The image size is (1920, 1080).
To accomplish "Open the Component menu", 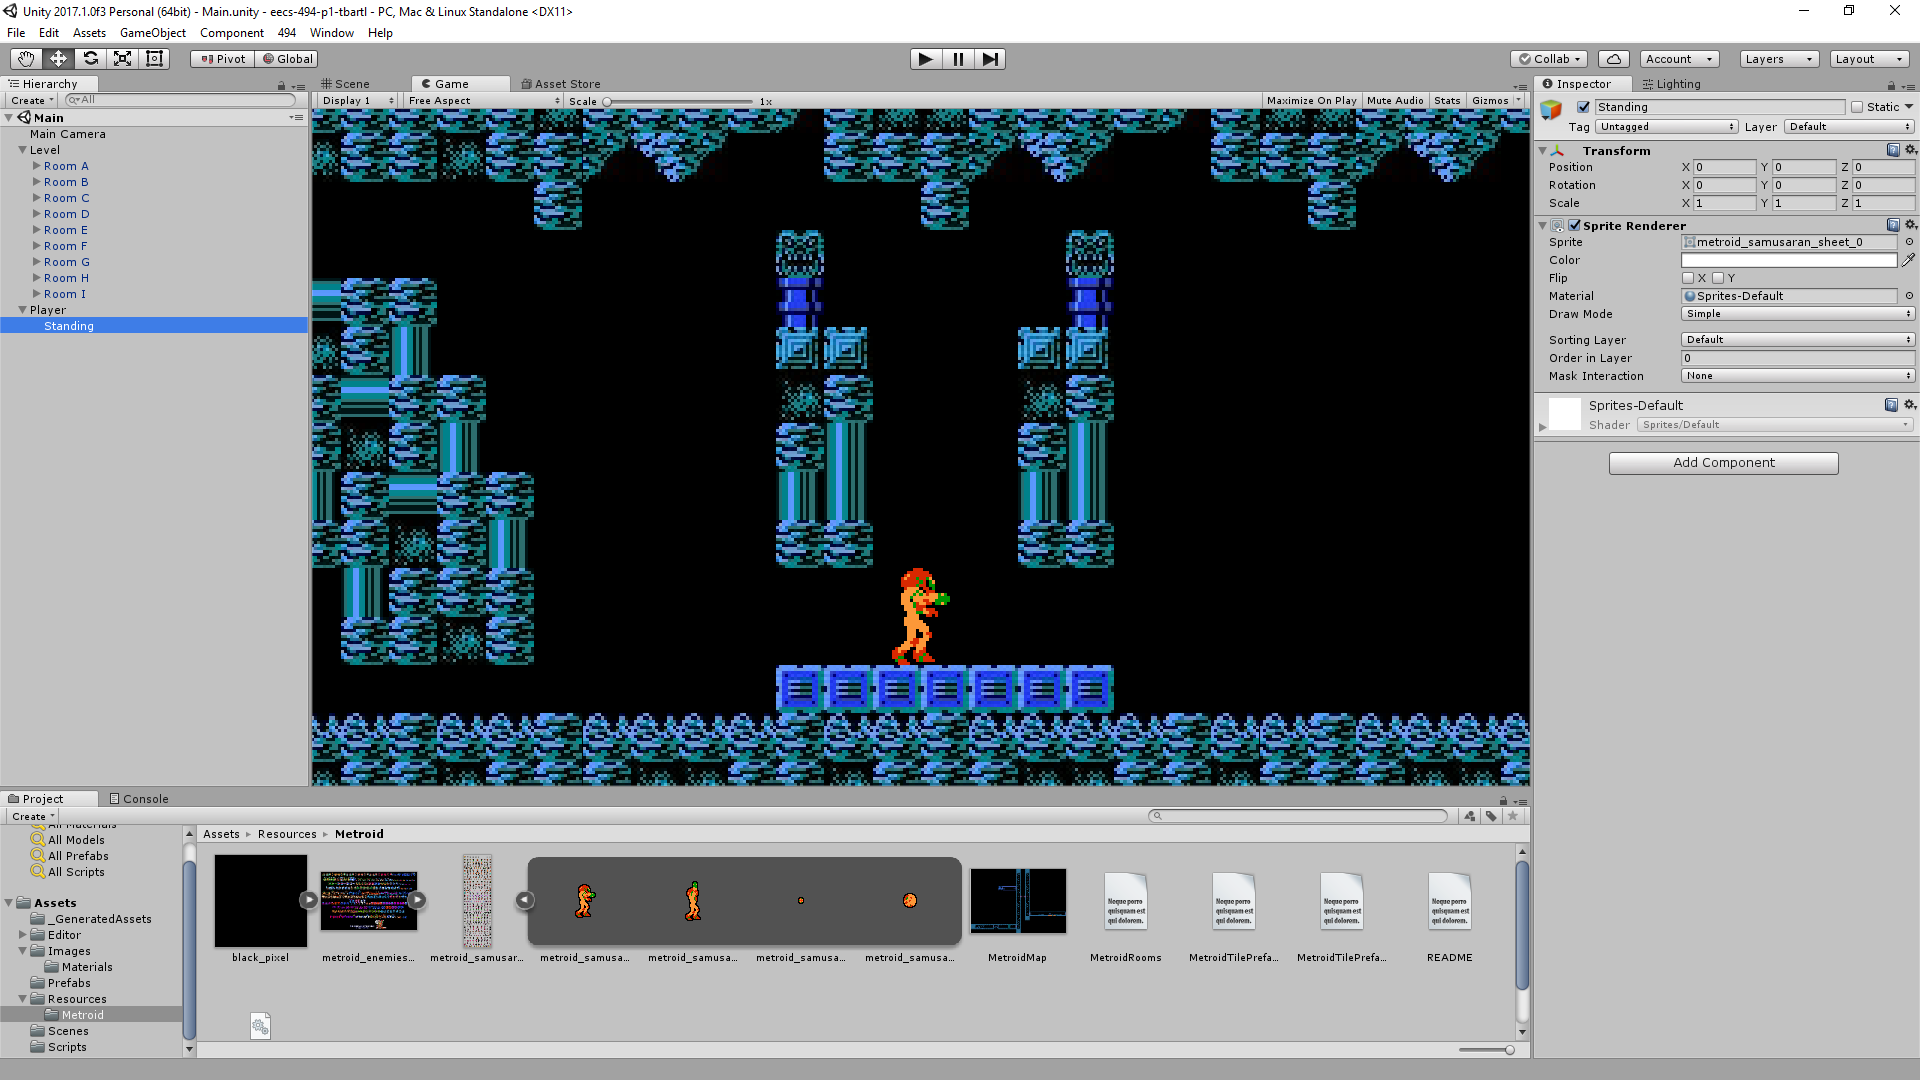I will pyautogui.click(x=231, y=33).
